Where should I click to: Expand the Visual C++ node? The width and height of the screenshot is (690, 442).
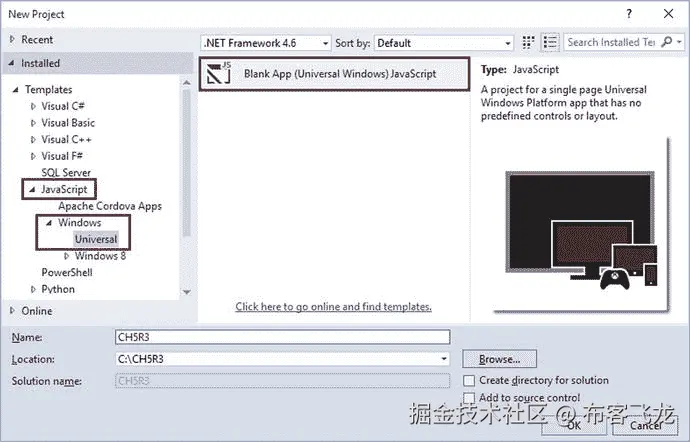(x=33, y=140)
